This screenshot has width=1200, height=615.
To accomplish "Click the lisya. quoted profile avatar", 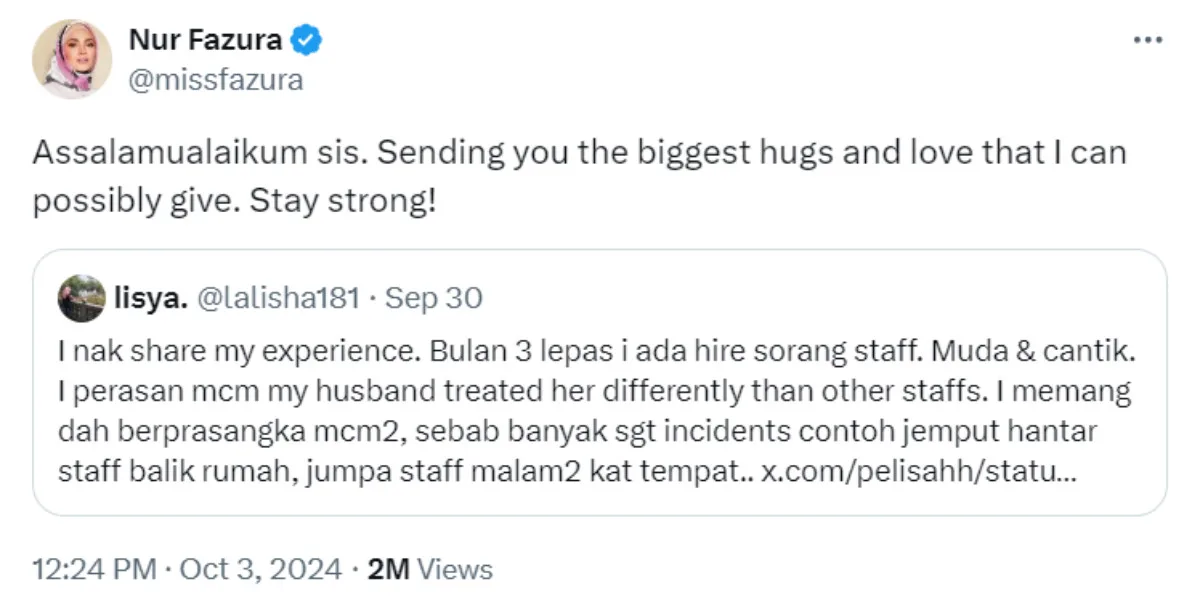I will (81, 298).
